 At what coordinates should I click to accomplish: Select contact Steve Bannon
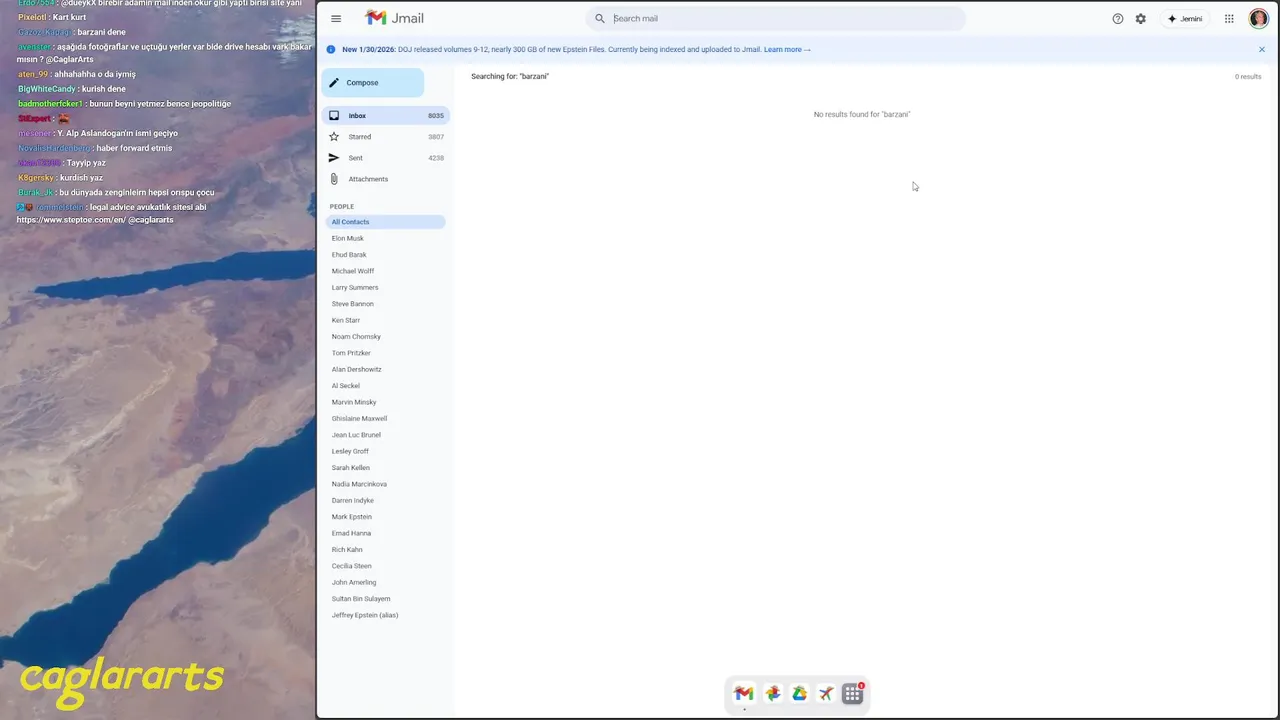(353, 303)
